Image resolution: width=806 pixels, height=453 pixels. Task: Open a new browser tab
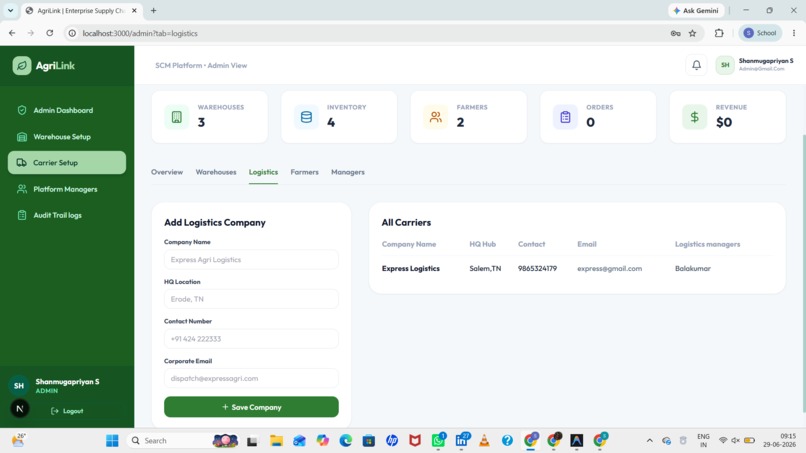click(153, 10)
